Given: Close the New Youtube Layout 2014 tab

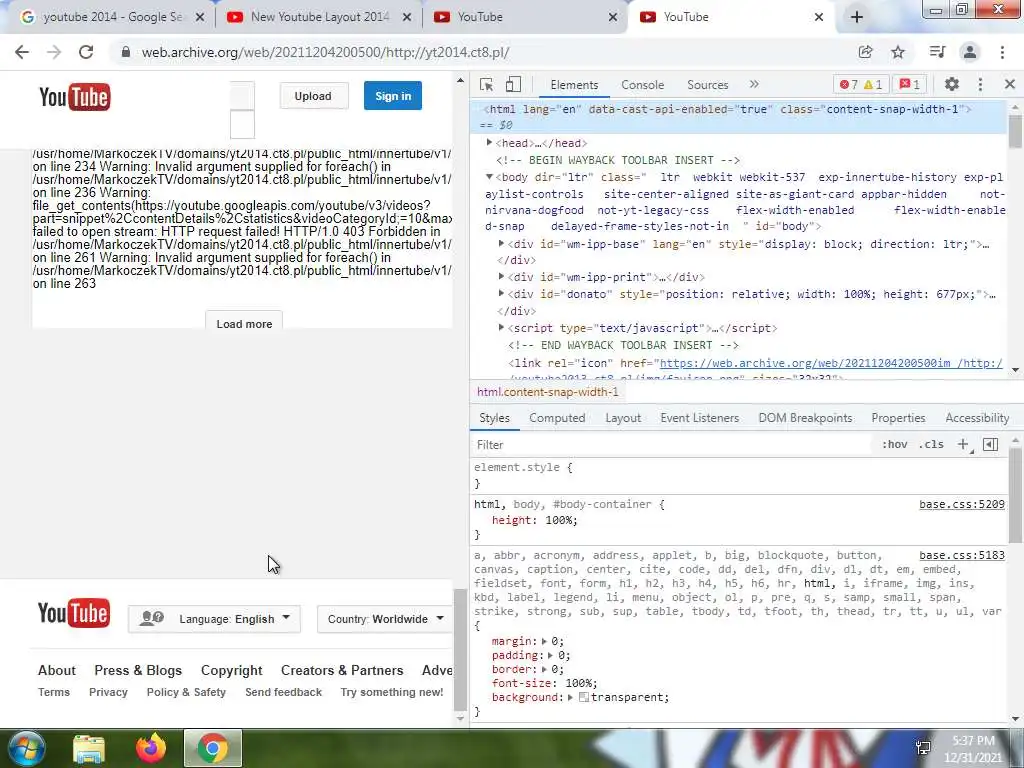Looking at the screenshot, I should (407, 17).
